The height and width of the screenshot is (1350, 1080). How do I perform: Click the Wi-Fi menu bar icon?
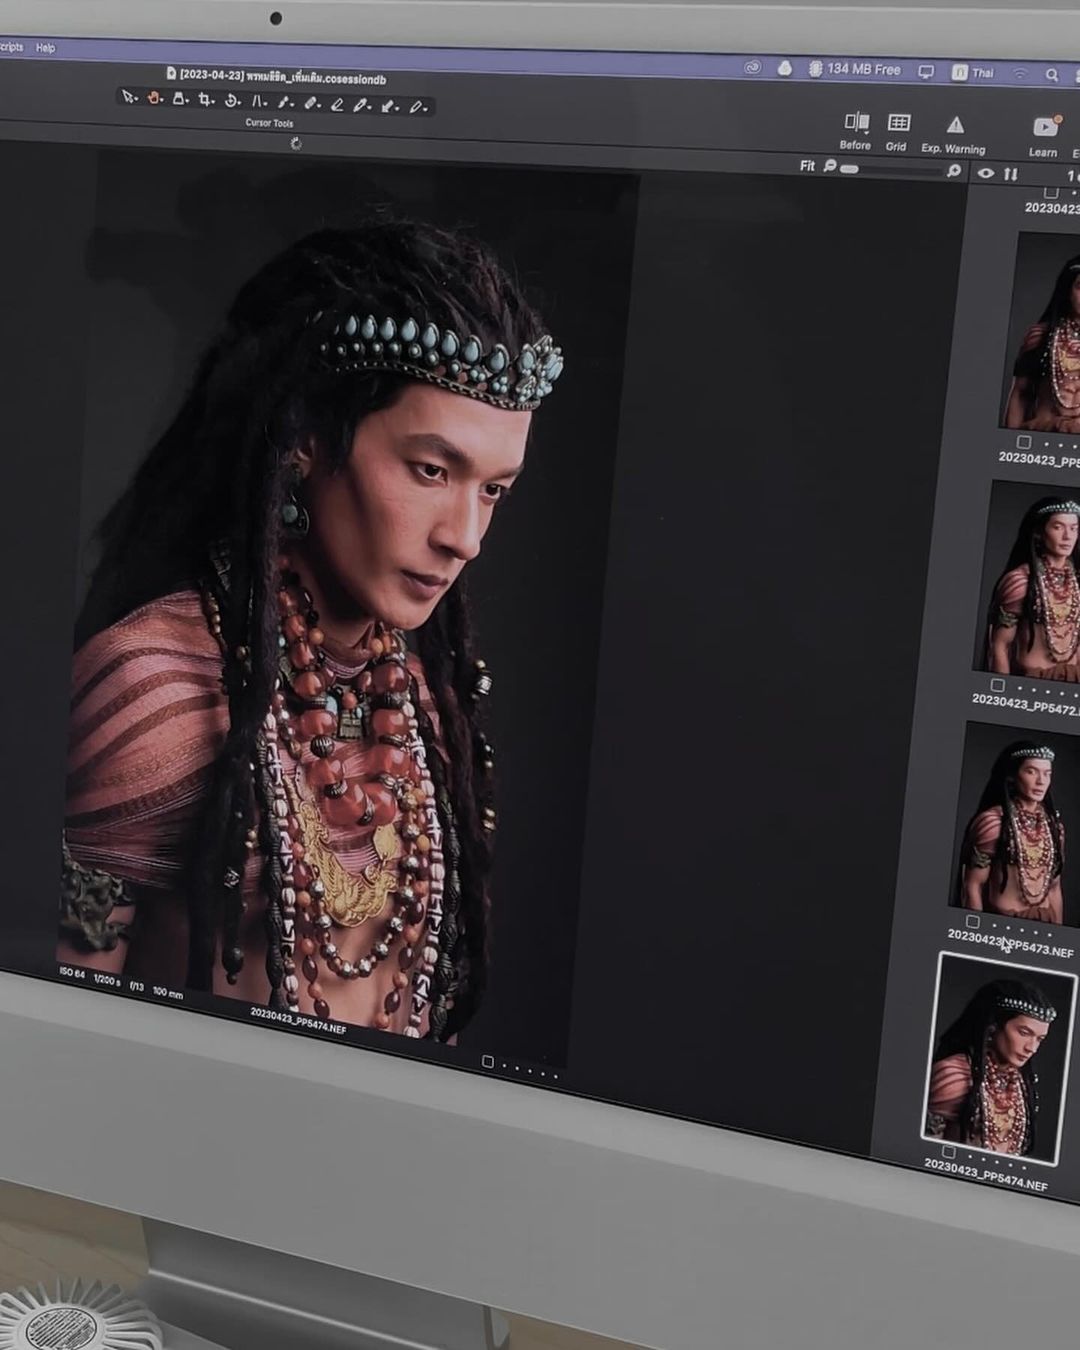click(x=1020, y=73)
